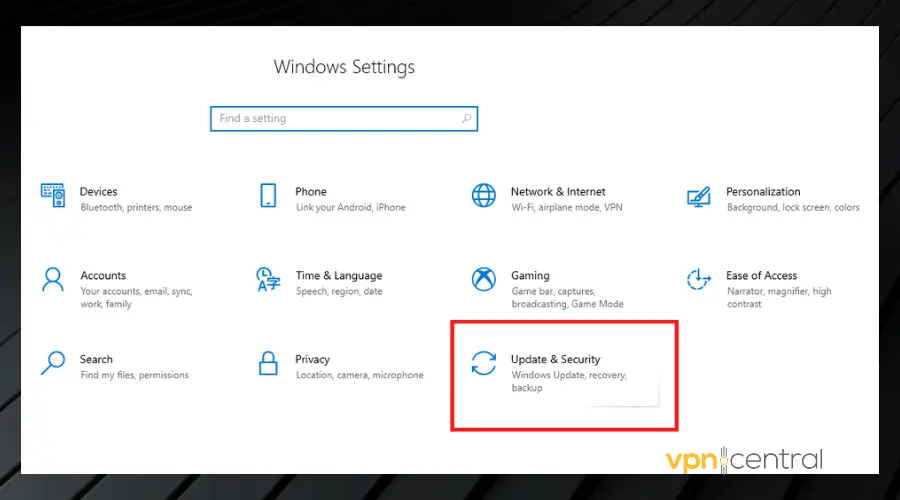Image resolution: width=900 pixels, height=500 pixels.
Task: Click 'Windows Update, recovery, backup' description
Action: pyautogui.click(x=569, y=381)
